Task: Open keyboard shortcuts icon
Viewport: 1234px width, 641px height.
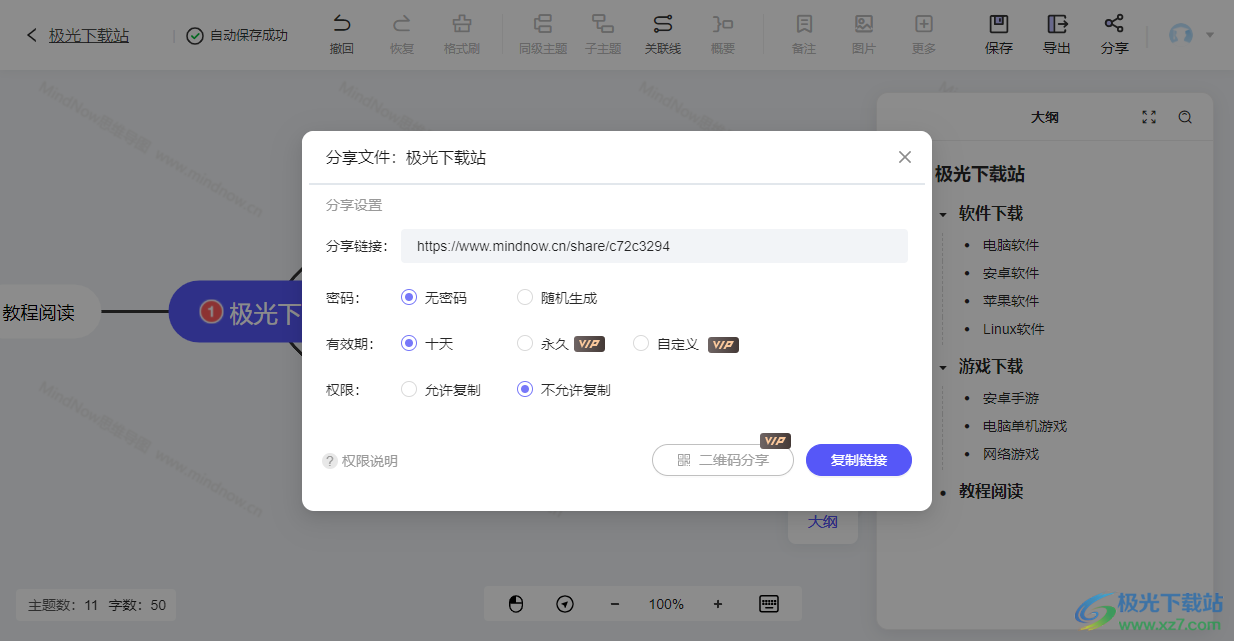Action: point(769,604)
